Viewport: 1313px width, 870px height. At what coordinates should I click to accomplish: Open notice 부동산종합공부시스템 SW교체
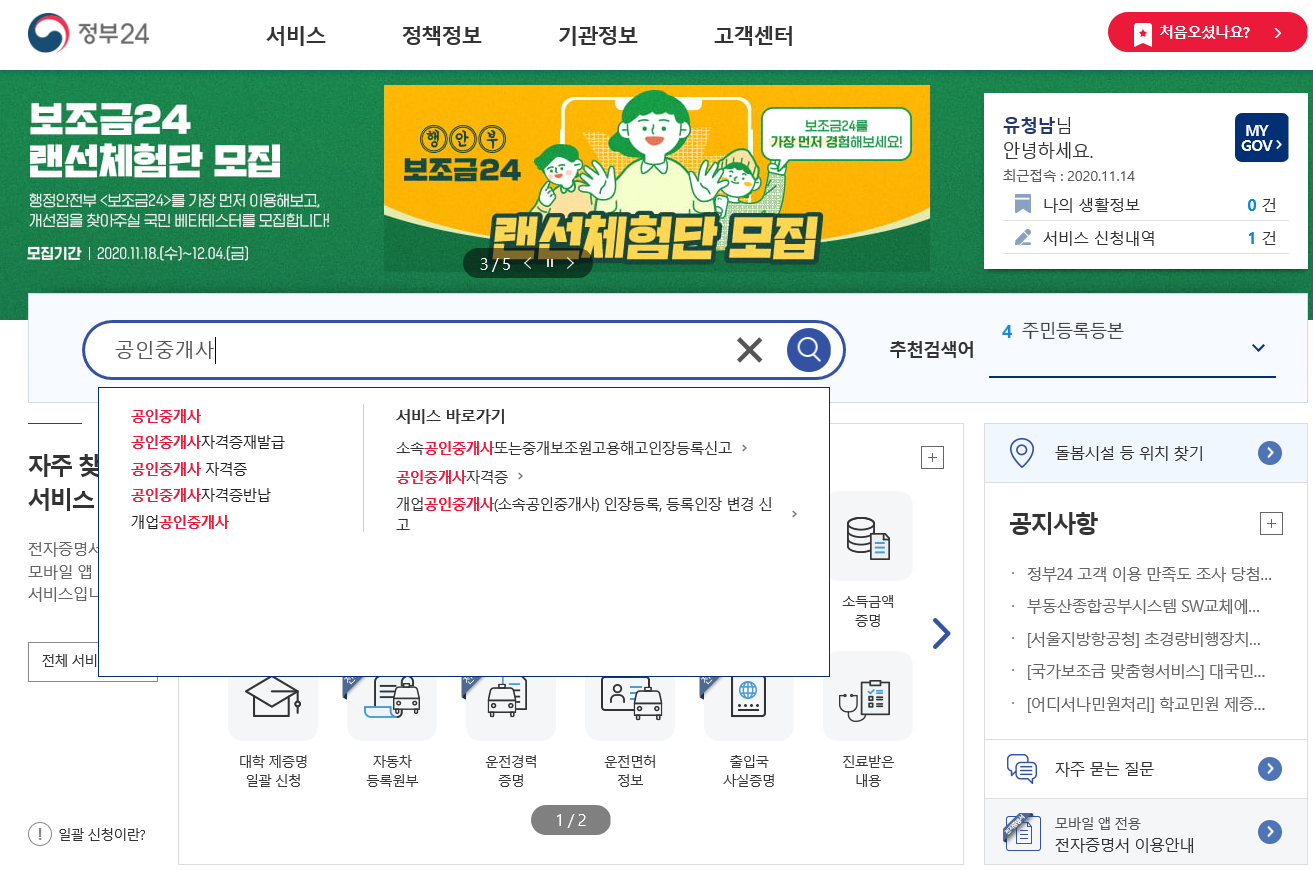[x=1143, y=606]
